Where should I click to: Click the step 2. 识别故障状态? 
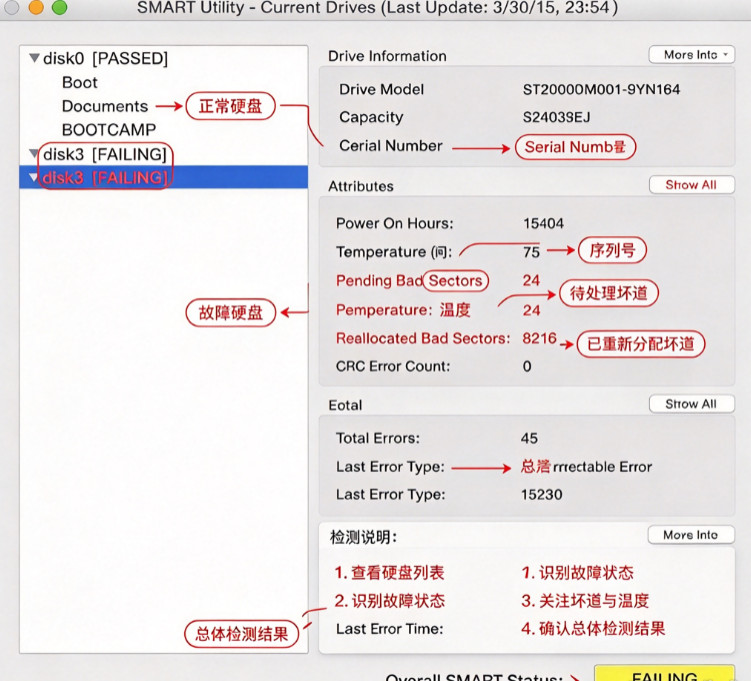(389, 601)
